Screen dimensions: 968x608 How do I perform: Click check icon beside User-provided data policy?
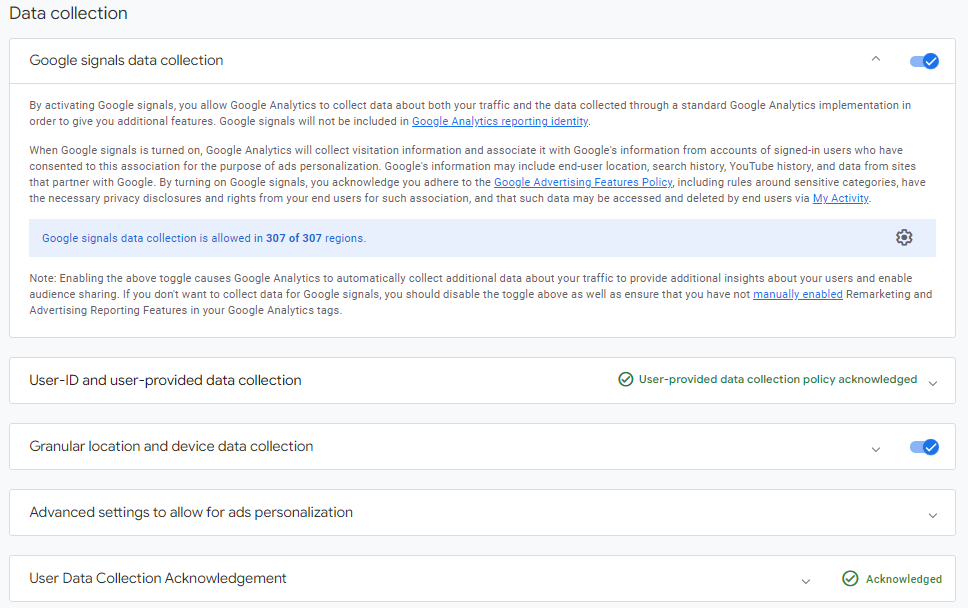pyautogui.click(x=625, y=379)
